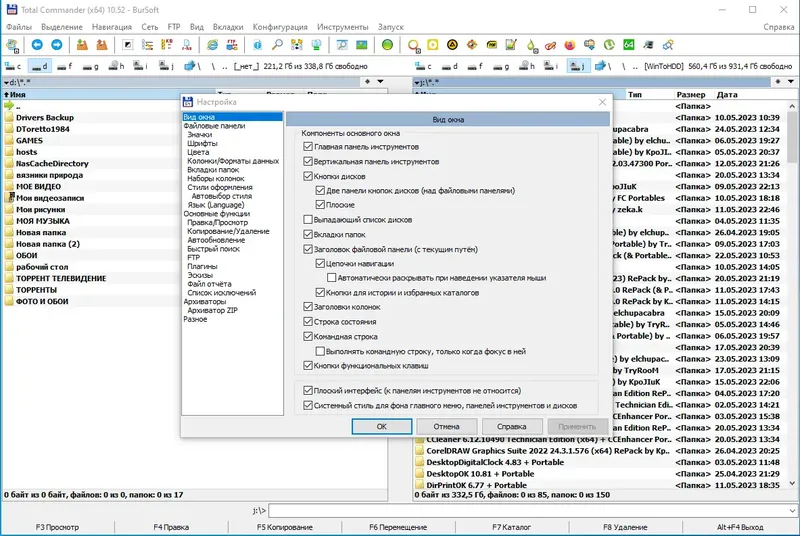Click Отмена button in settings dialog
800x536 pixels.
click(446, 426)
